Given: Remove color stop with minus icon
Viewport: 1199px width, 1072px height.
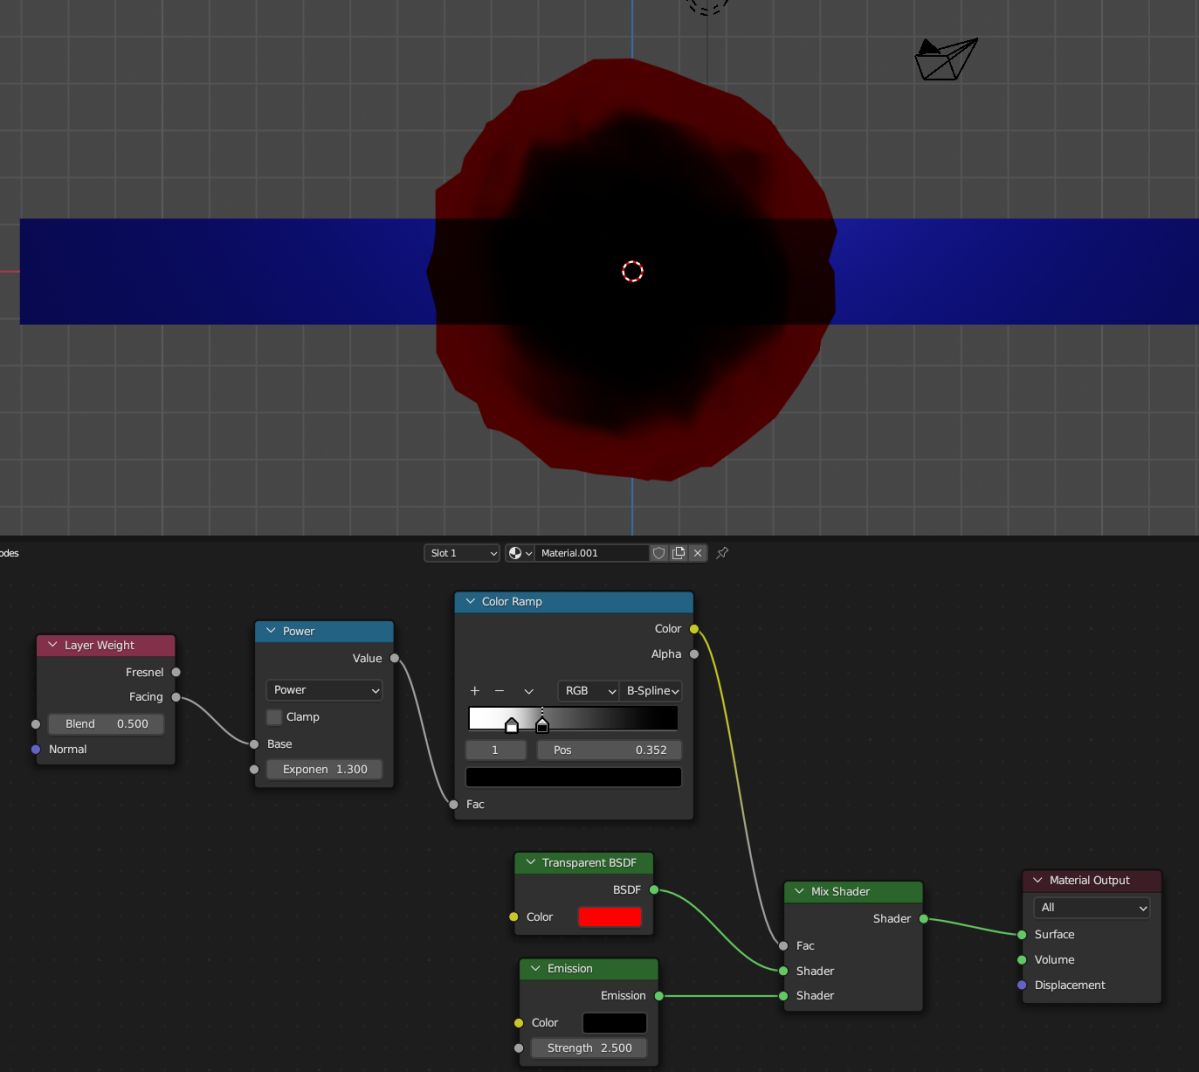Looking at the screenshot, I should (x=499, y=690).
